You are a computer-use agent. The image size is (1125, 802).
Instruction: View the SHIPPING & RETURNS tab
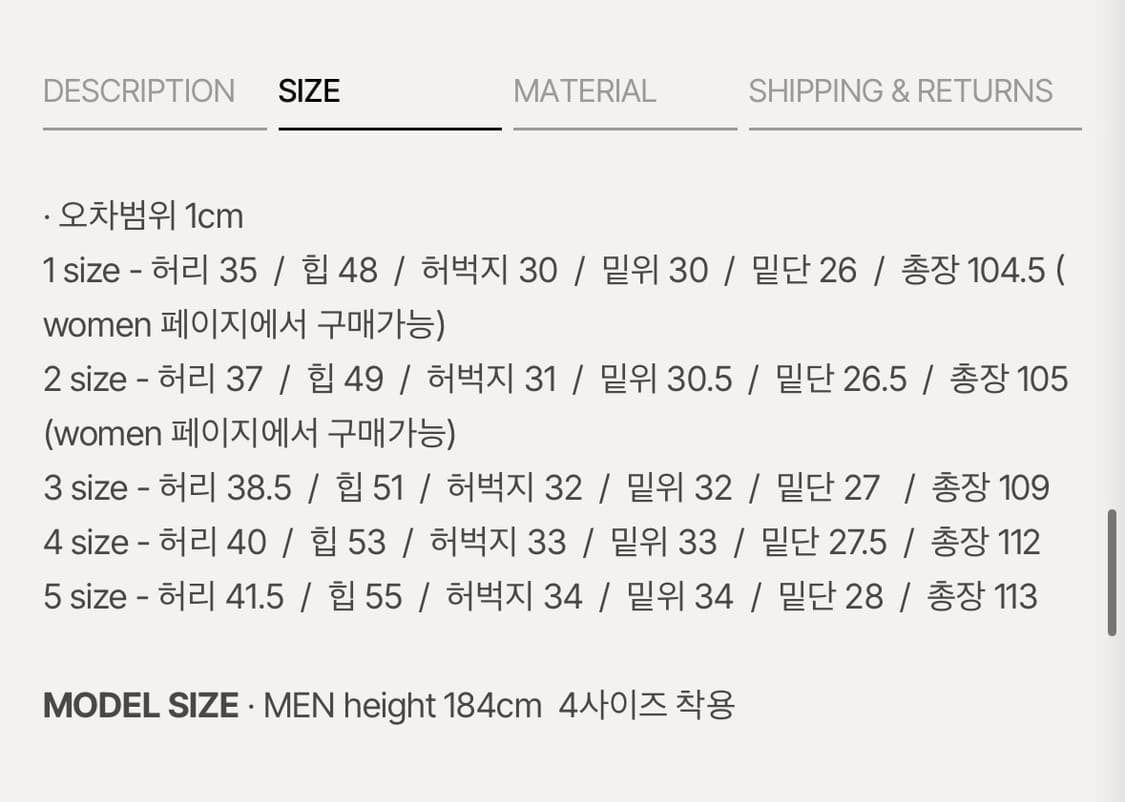[901, 91]
